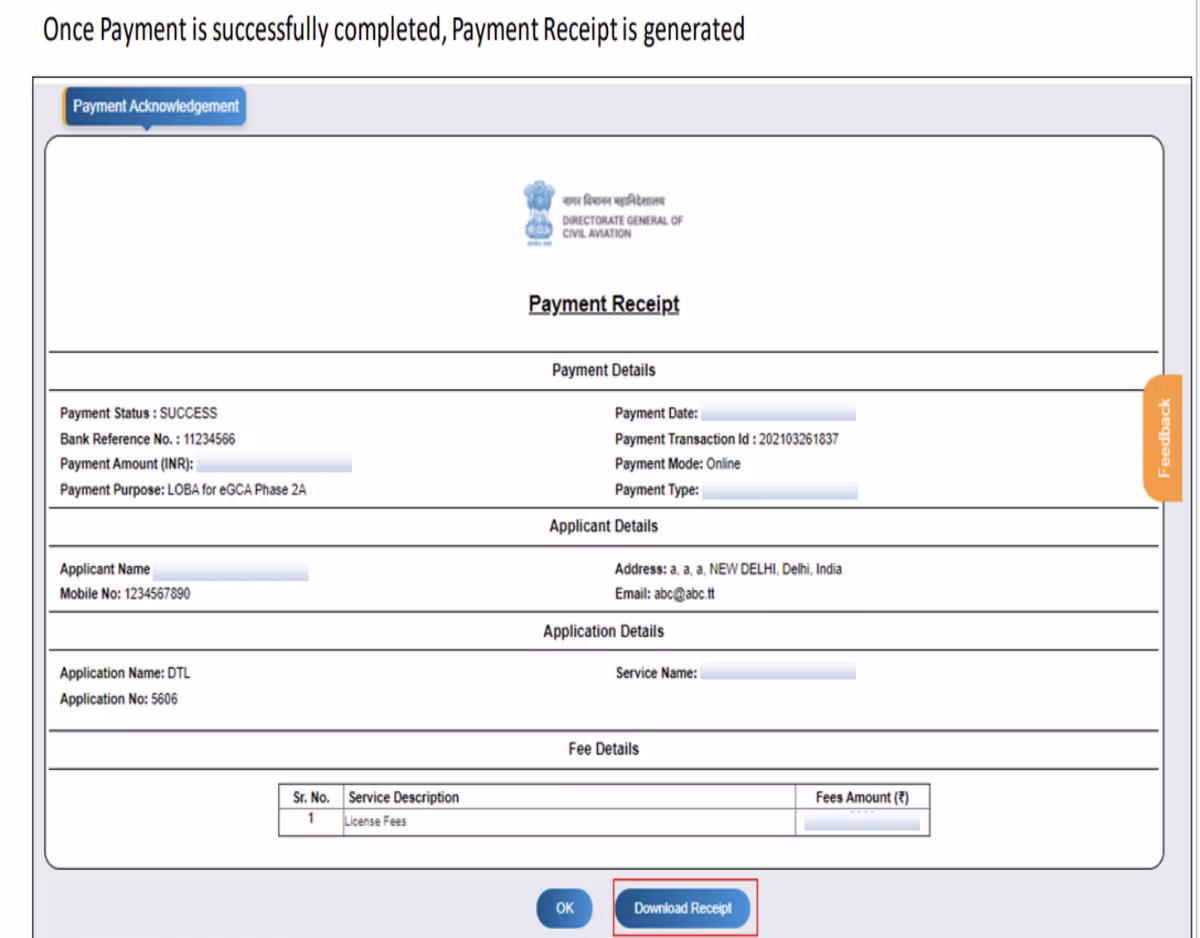Click Application Name: DTL
1200x938 pixels.
(x=125, y=673)
